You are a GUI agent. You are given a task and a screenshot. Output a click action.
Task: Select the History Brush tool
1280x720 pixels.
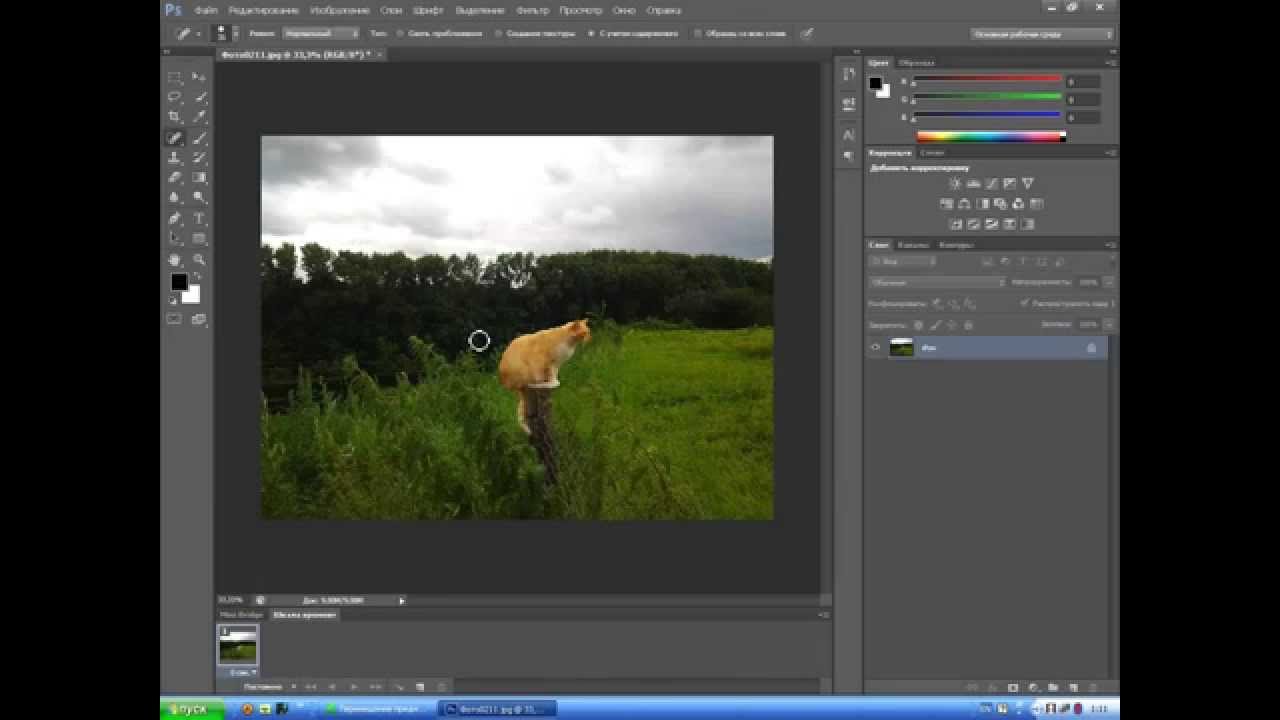click(x=199, y=158)
